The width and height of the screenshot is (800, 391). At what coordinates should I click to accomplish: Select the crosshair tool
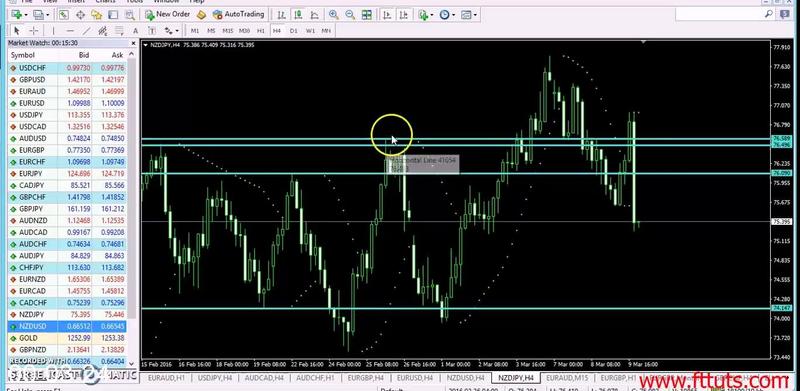[33, 31]
